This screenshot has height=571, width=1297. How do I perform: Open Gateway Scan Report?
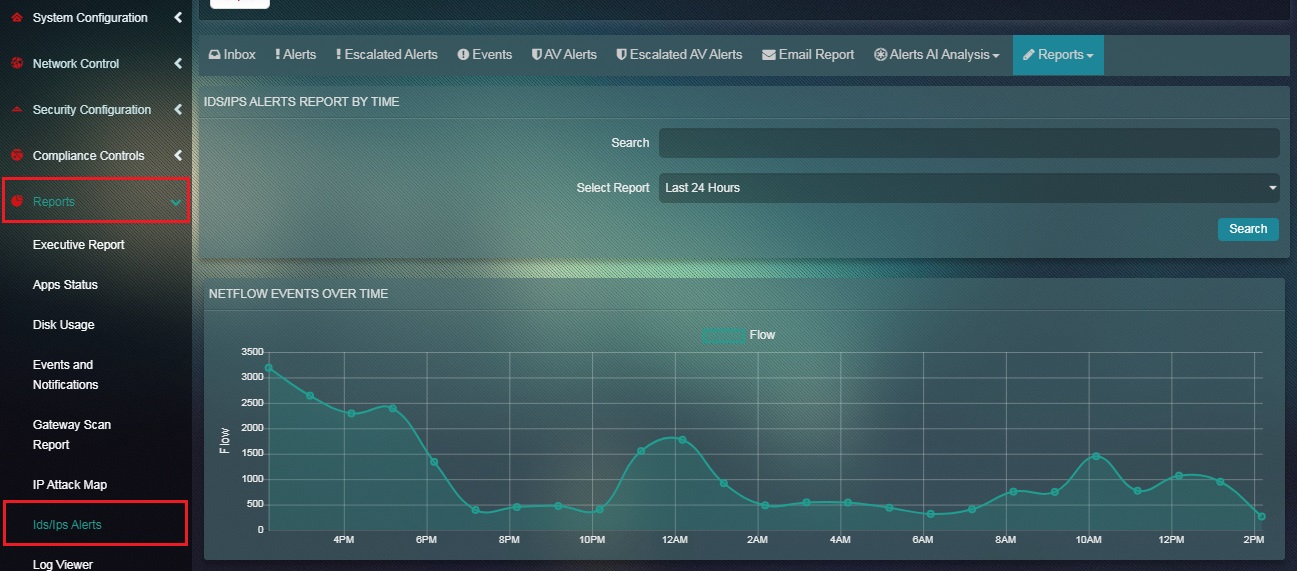72,435
